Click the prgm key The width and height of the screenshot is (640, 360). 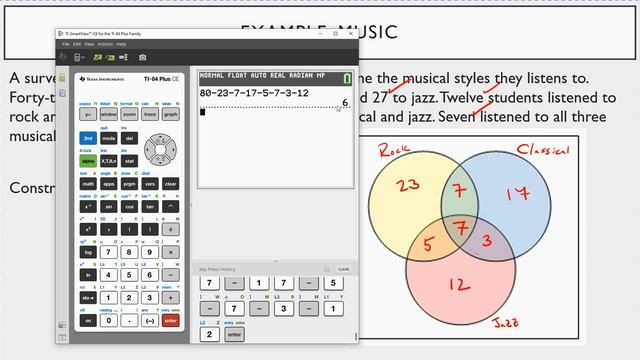pyautogui.click(x=129, y=184)
